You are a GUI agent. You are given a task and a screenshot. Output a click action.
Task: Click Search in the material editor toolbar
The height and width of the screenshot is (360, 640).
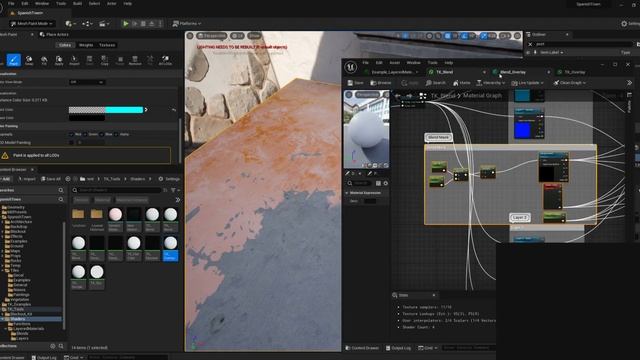point(436,83)
